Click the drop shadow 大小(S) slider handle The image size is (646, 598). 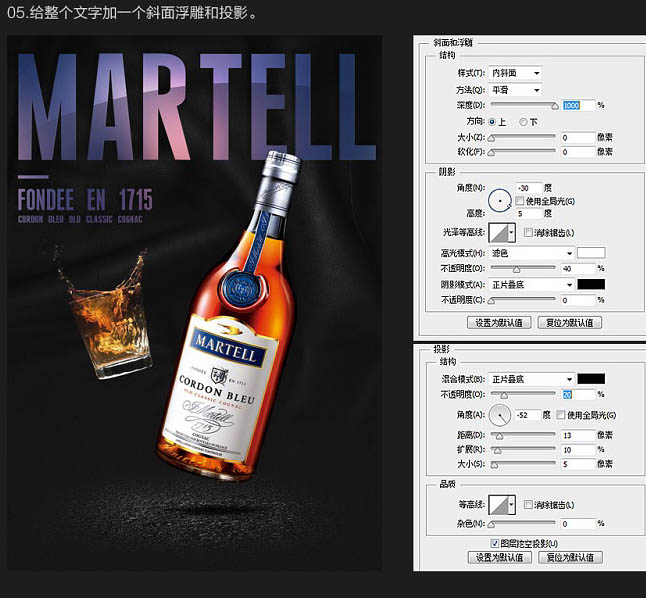click(x=494, y=465)
